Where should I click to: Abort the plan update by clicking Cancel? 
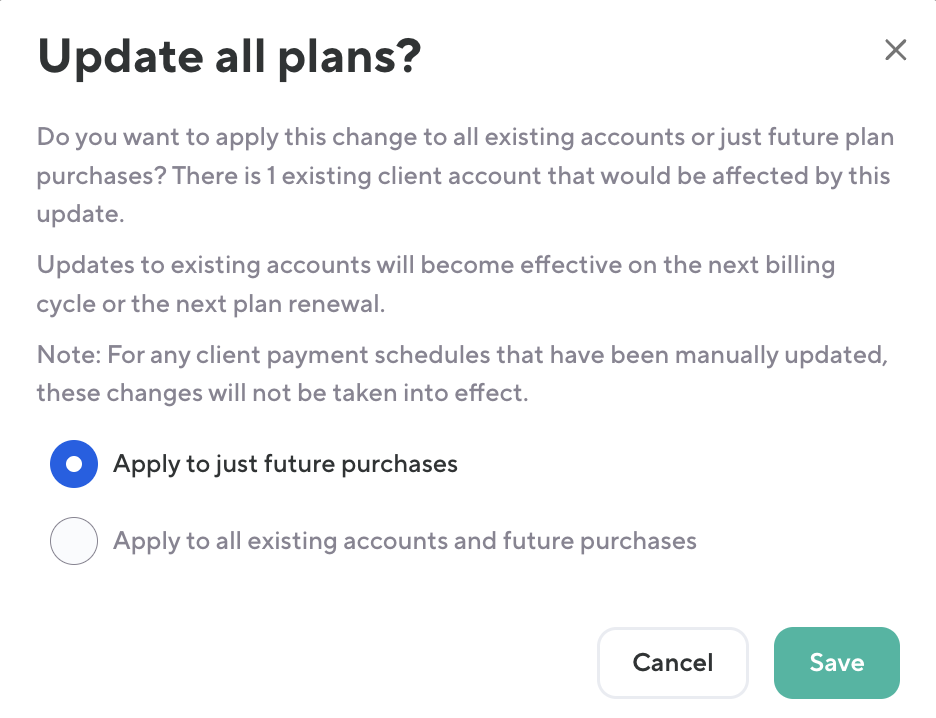point(672,662)
